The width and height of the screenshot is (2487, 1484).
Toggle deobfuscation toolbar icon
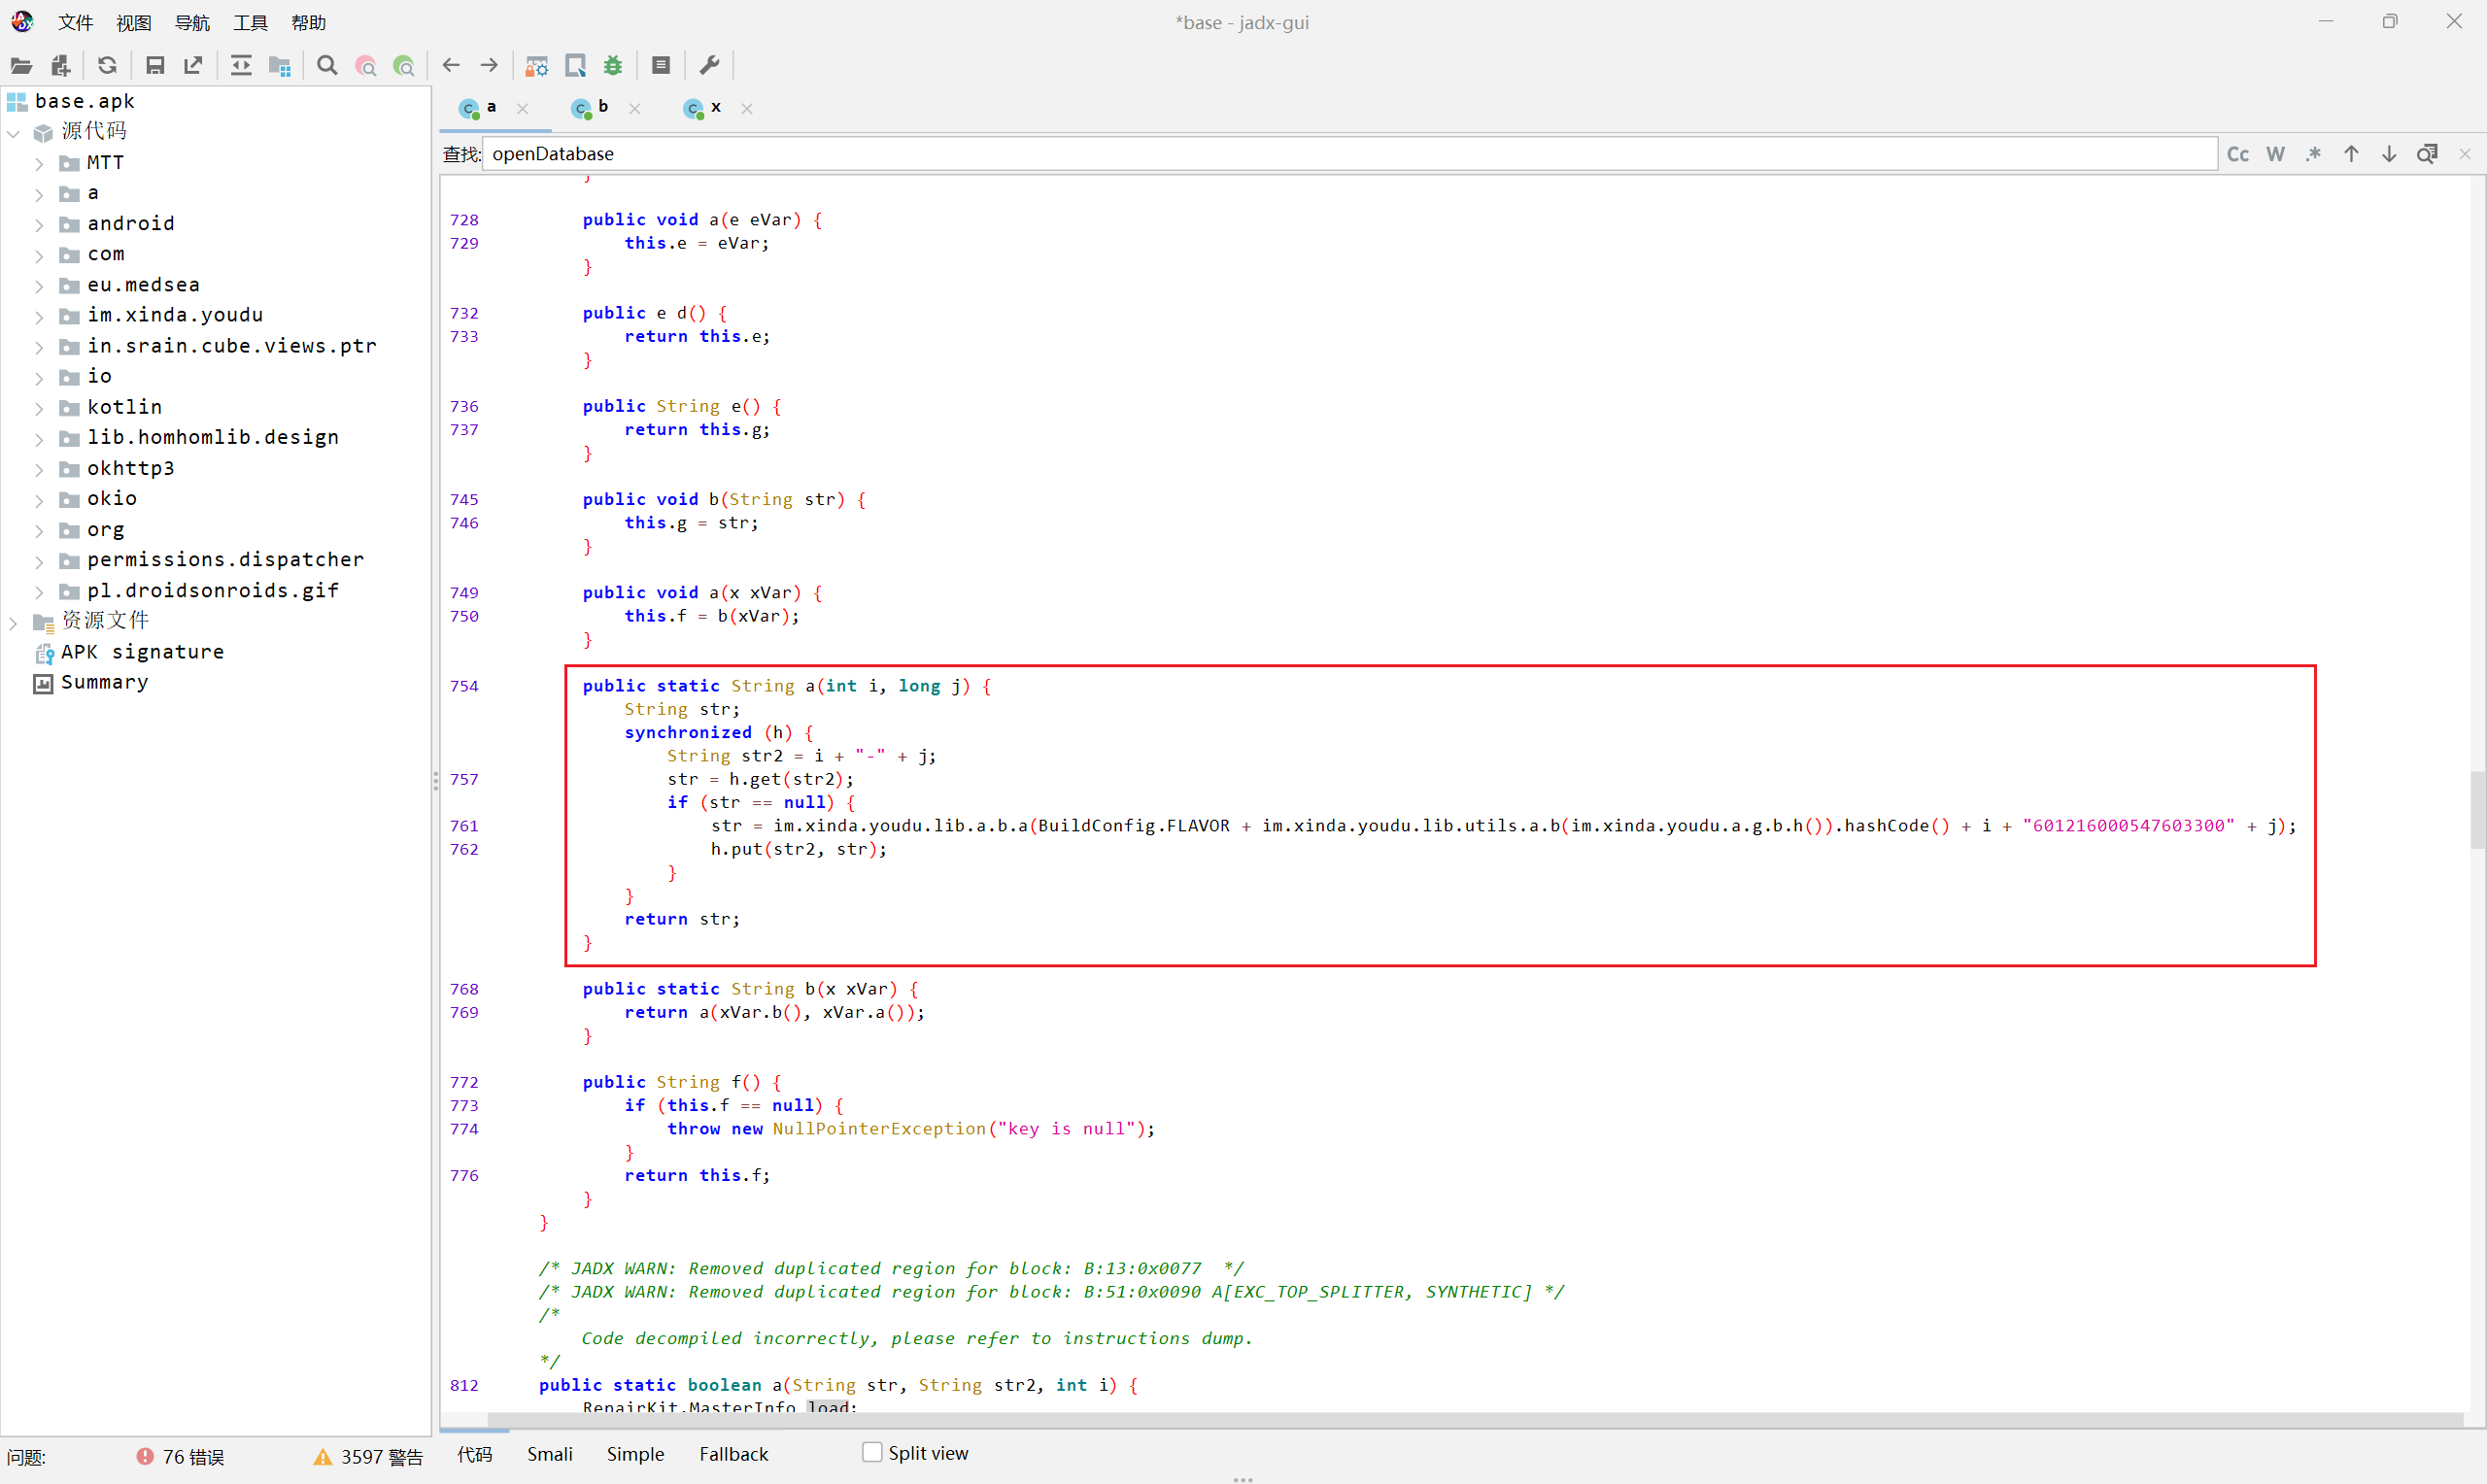pos(537,66)
